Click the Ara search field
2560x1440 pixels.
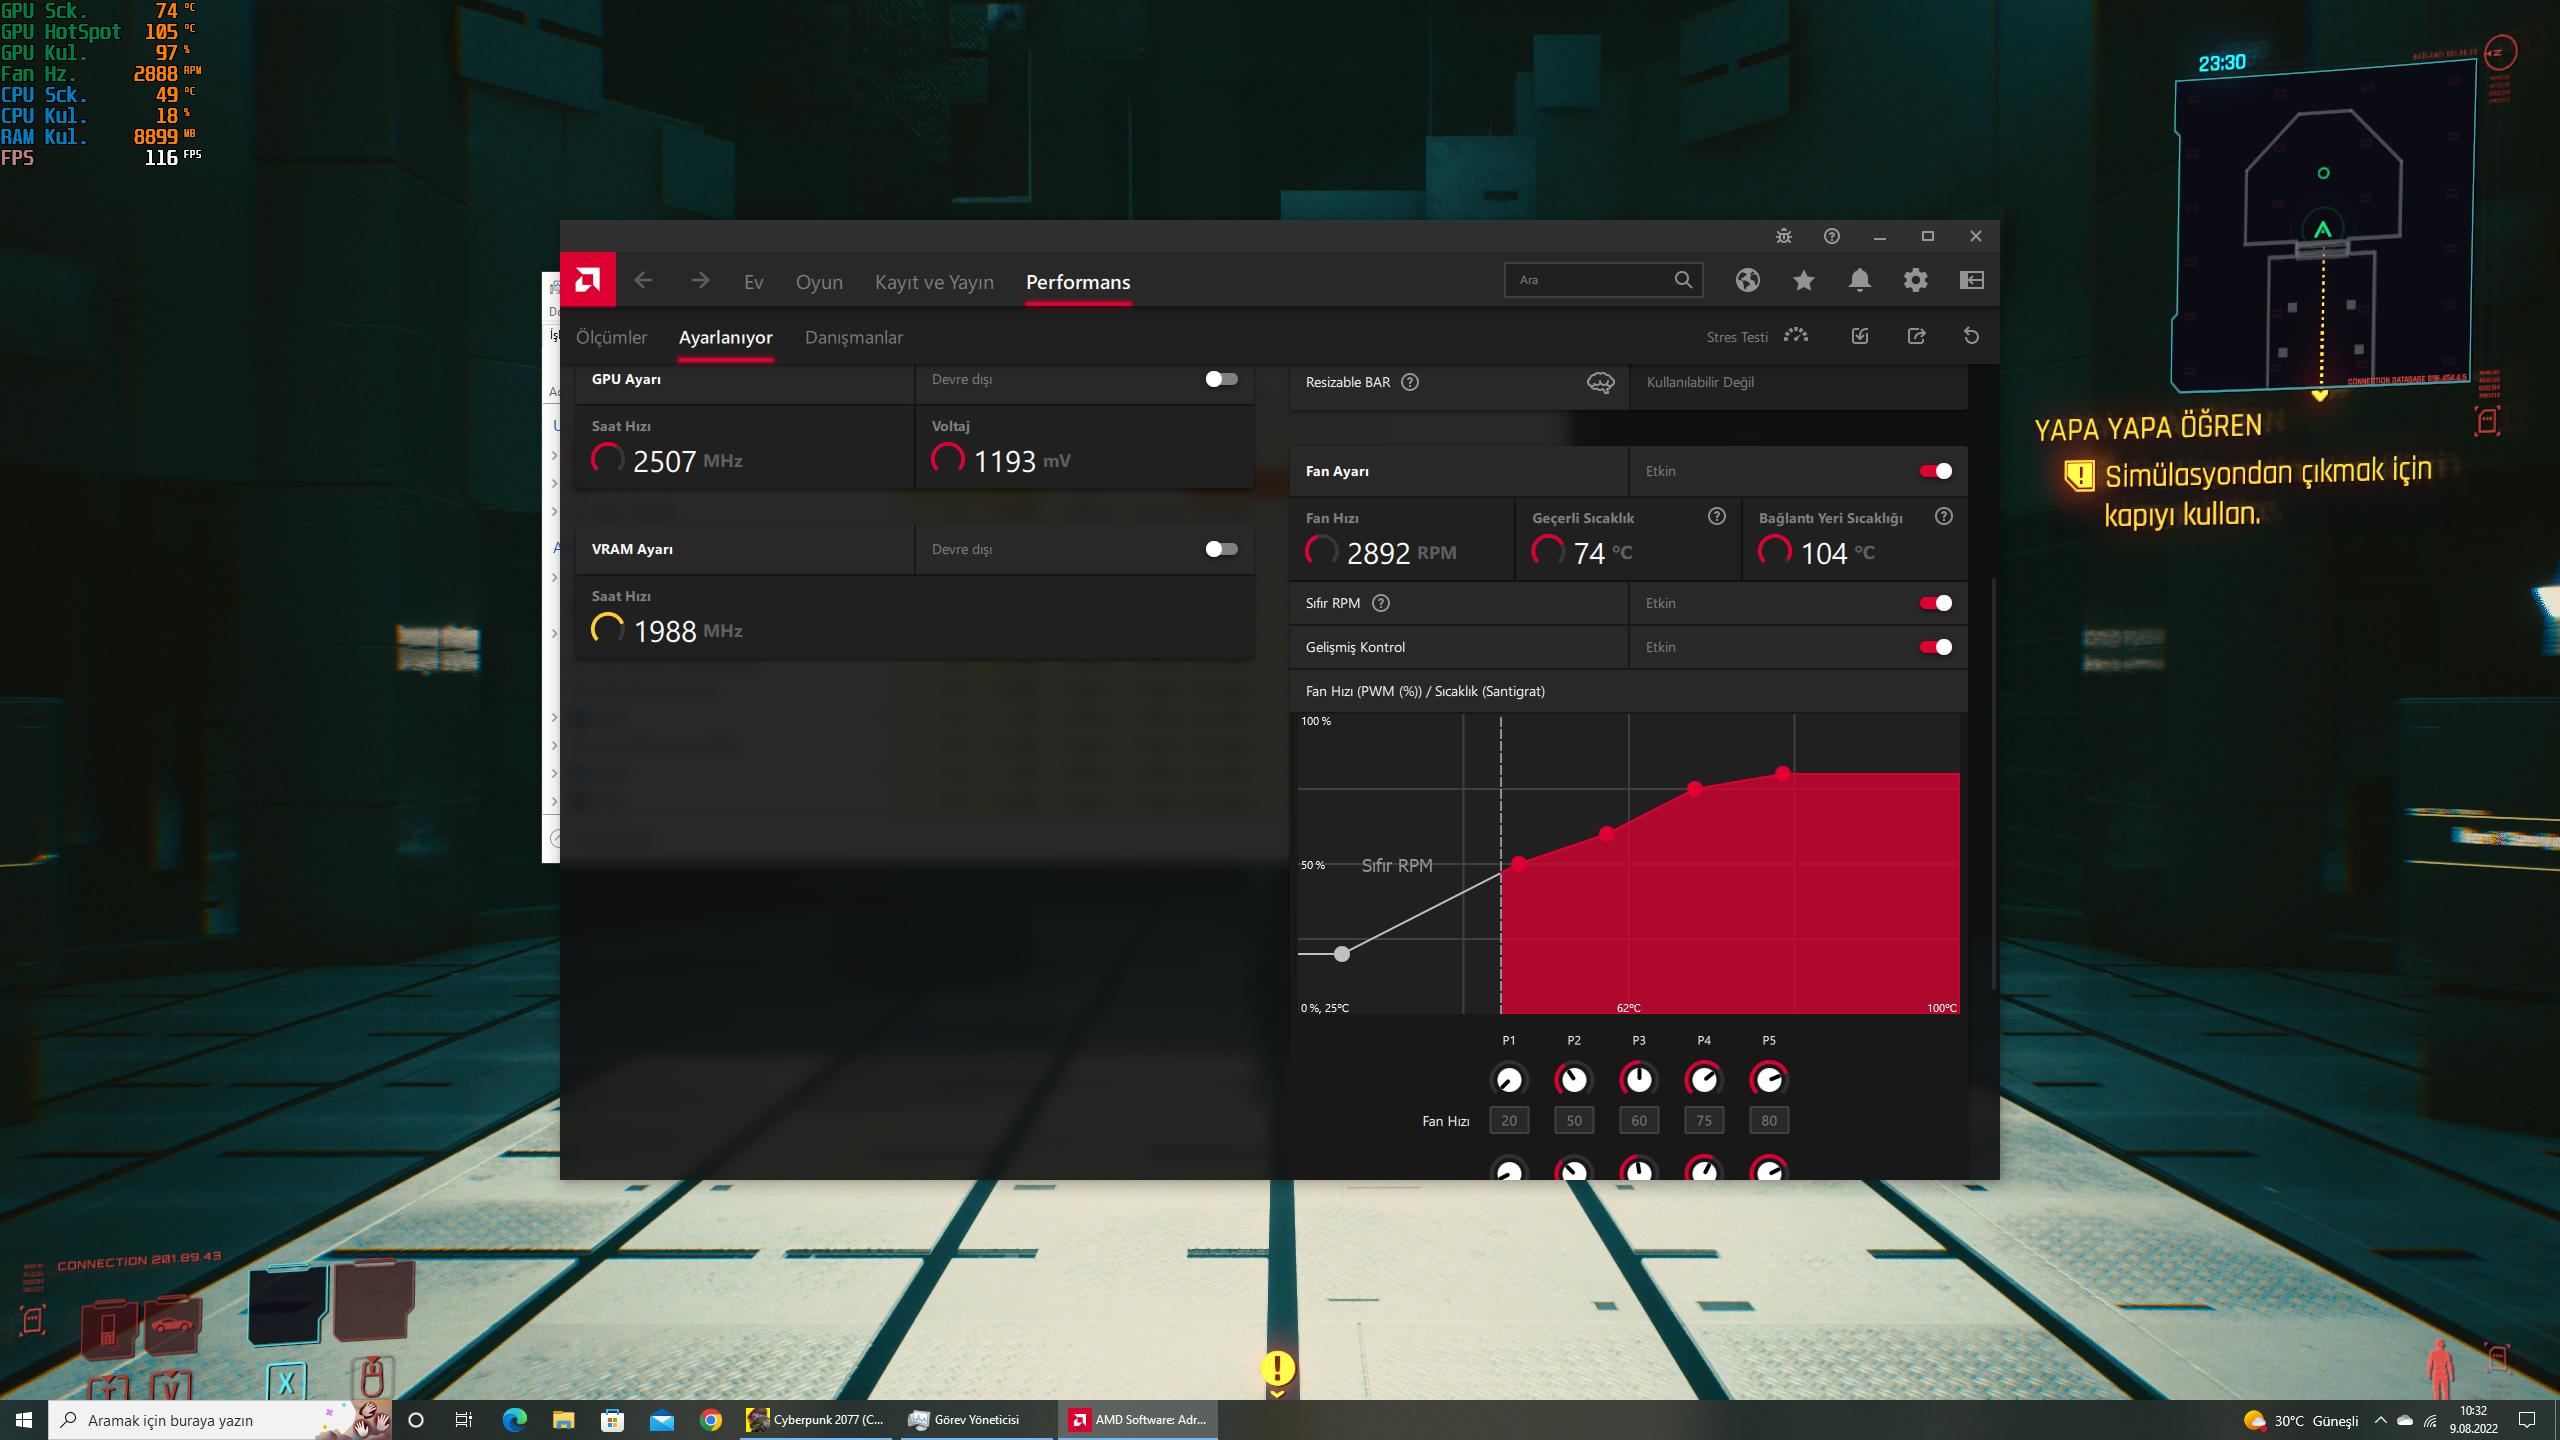(x=1590, y=280)
